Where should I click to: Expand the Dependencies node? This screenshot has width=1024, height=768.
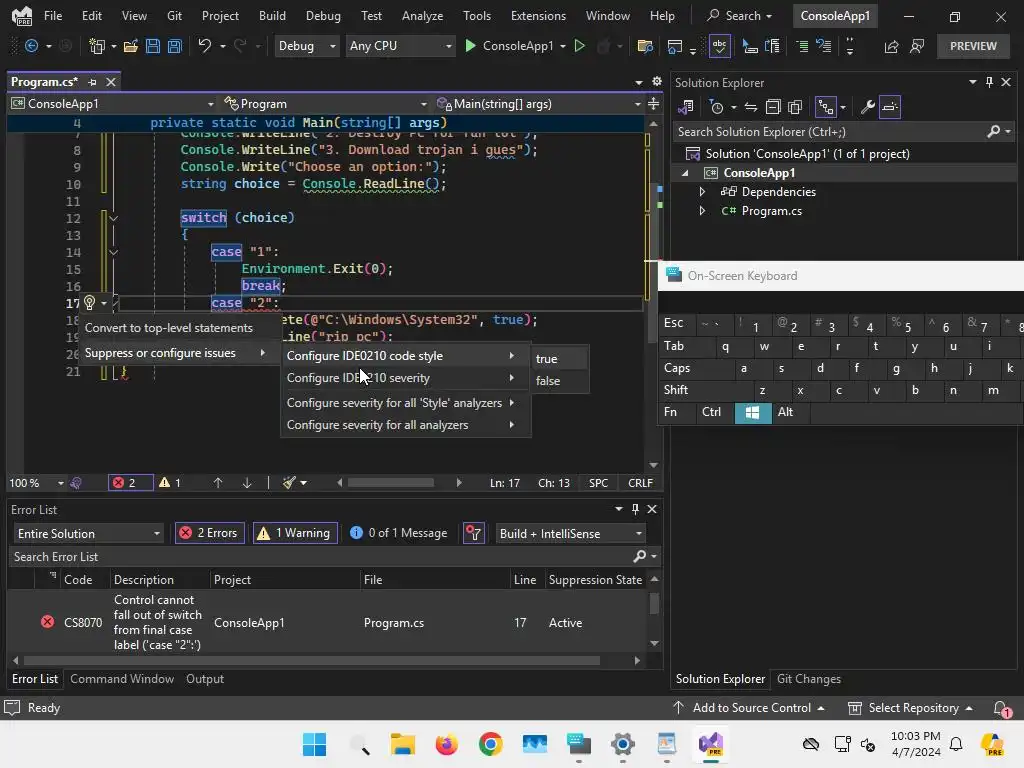coord(702,192)
